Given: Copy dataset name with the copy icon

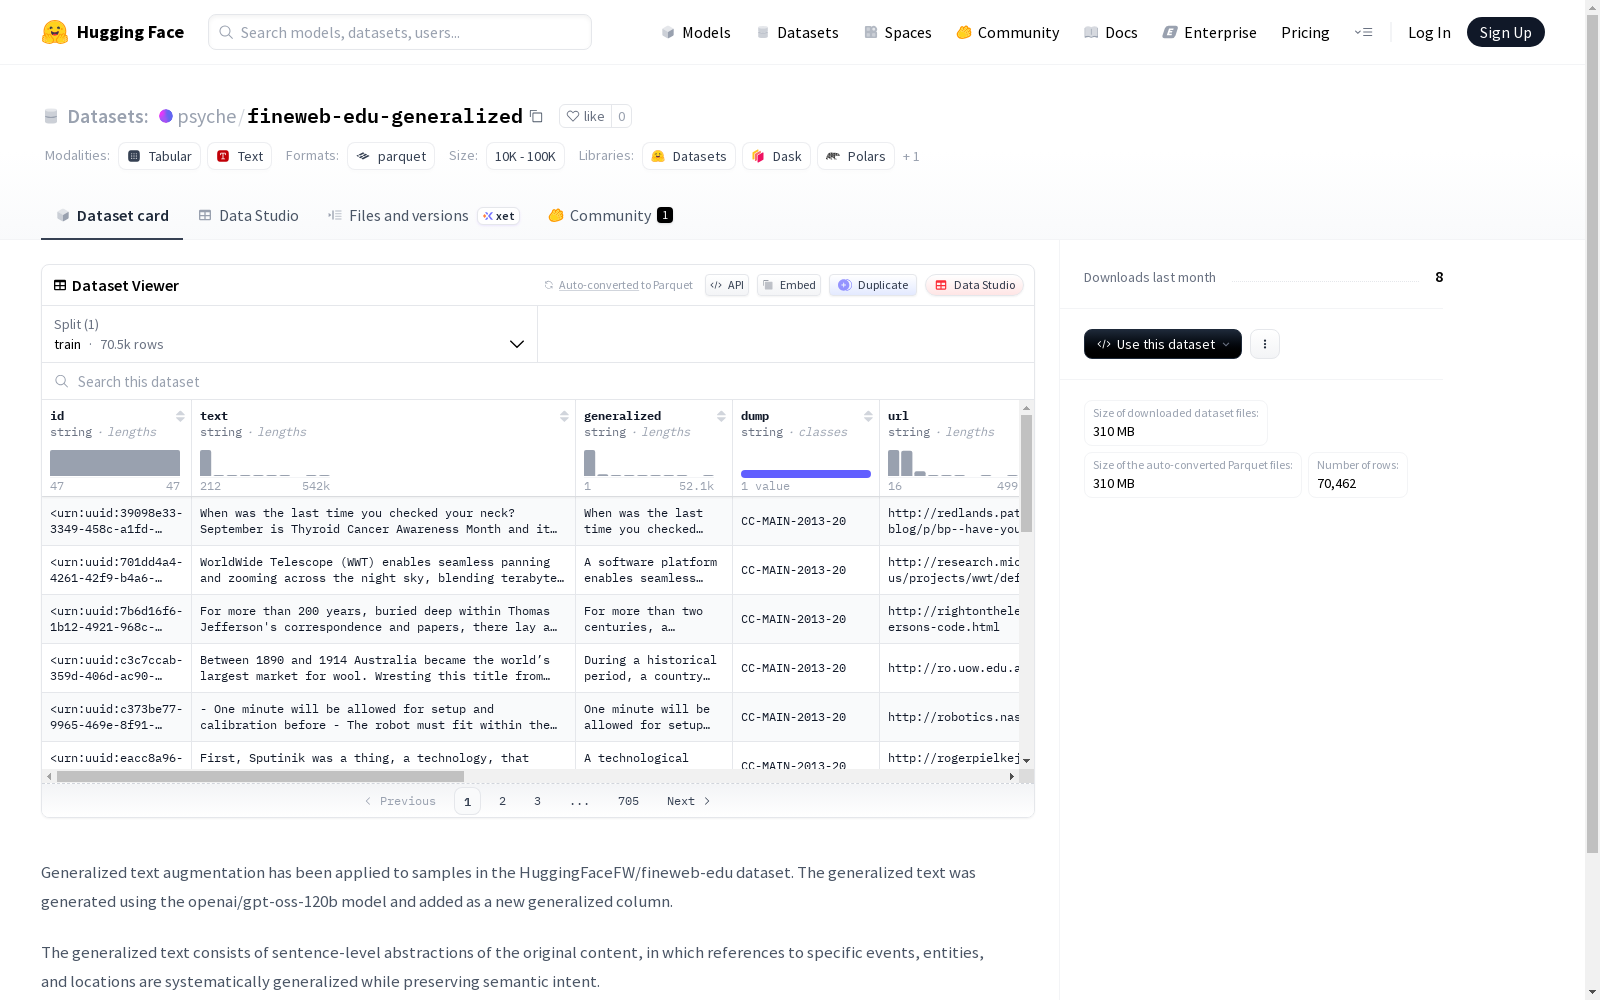Looking at the screenshot, I should tap(536, 116).
